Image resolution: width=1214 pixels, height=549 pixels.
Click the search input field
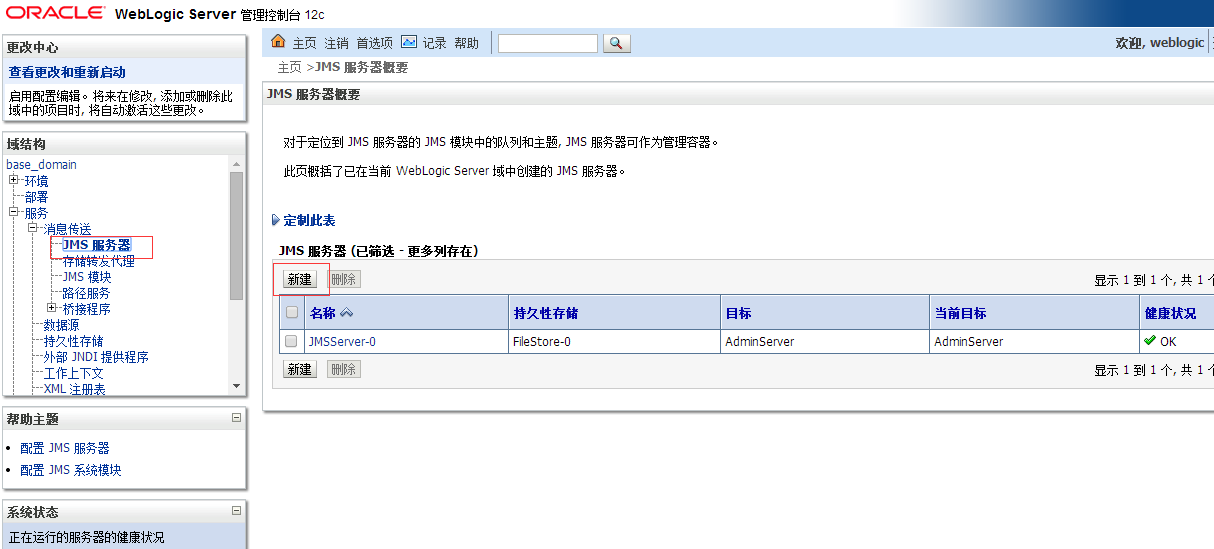coord(547,43)
